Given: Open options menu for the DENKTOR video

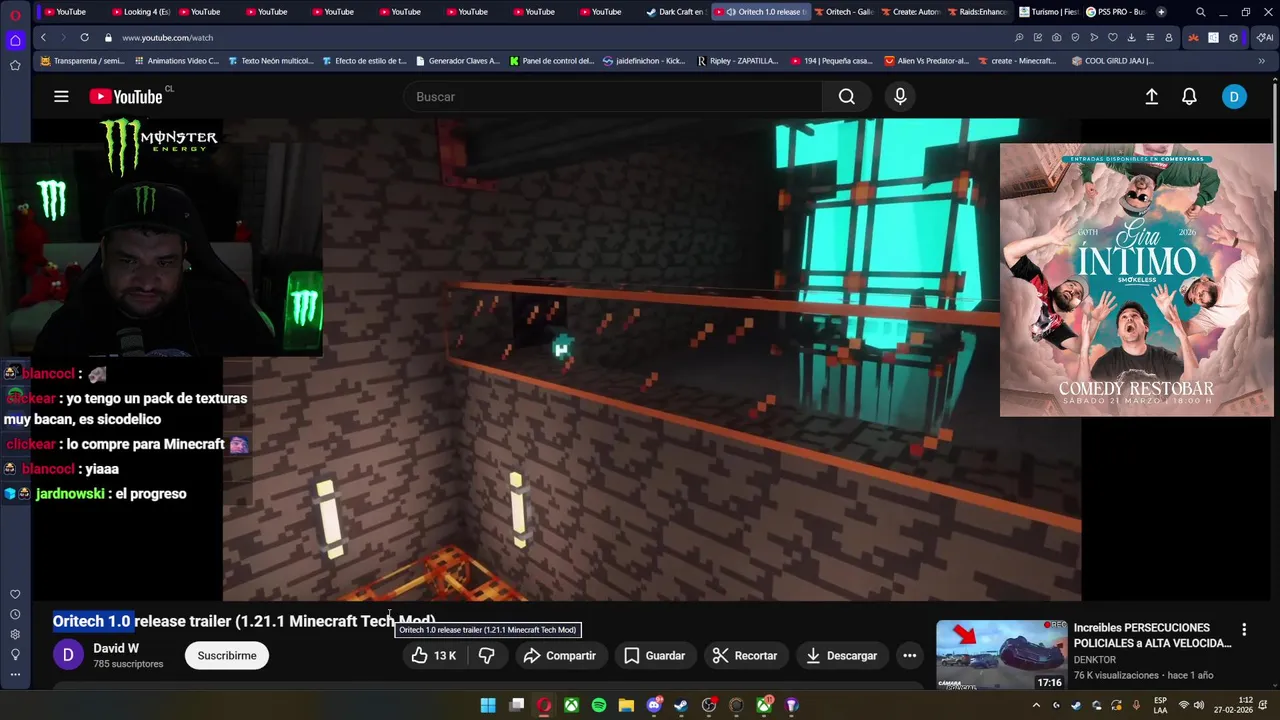Looking at the screenshot, I should click(1244, 630).
